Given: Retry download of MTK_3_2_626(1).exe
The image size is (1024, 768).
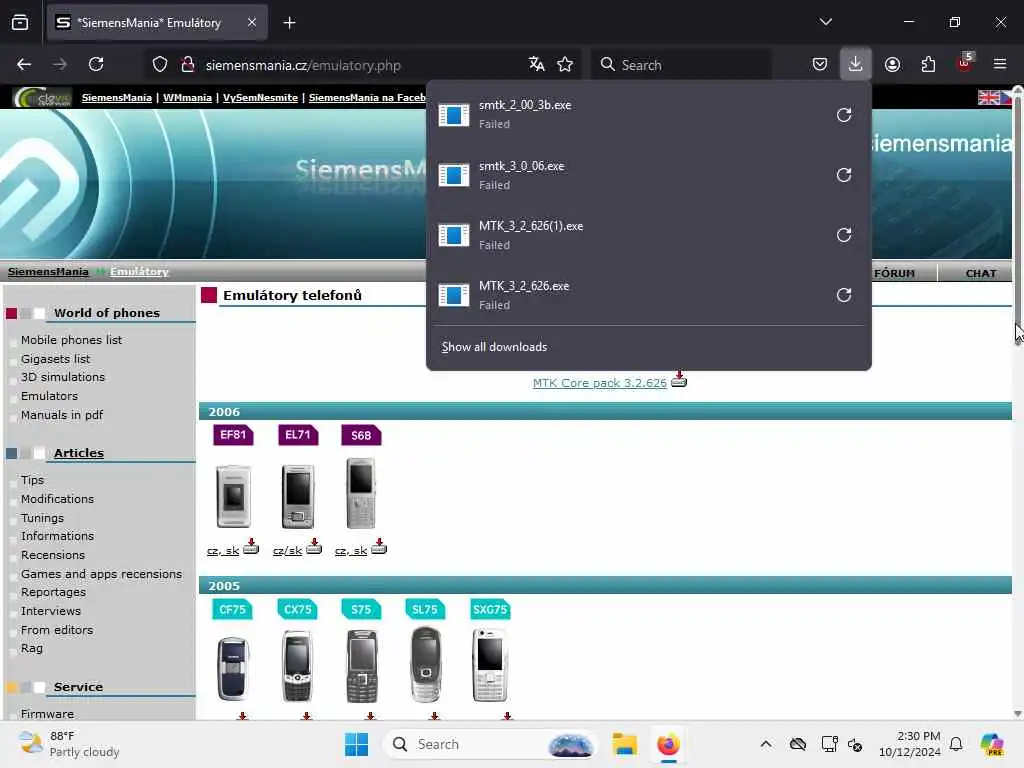Looking at the screenshot, I should coord(844,235).
